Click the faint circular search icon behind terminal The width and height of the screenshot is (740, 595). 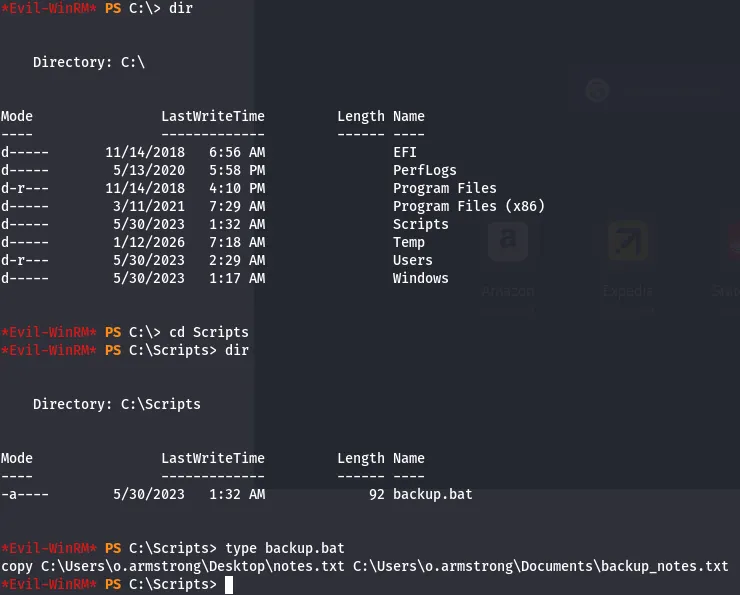pyautogui.click(x=597, y=92)
